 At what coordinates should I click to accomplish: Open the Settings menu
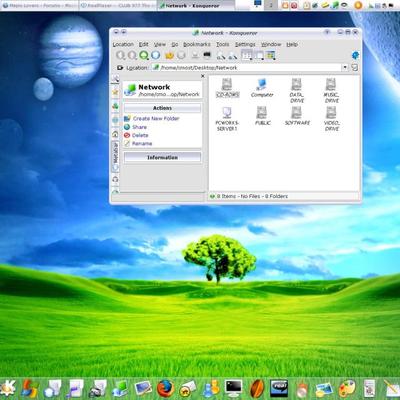pyautogui.click(x=245, y=44)
